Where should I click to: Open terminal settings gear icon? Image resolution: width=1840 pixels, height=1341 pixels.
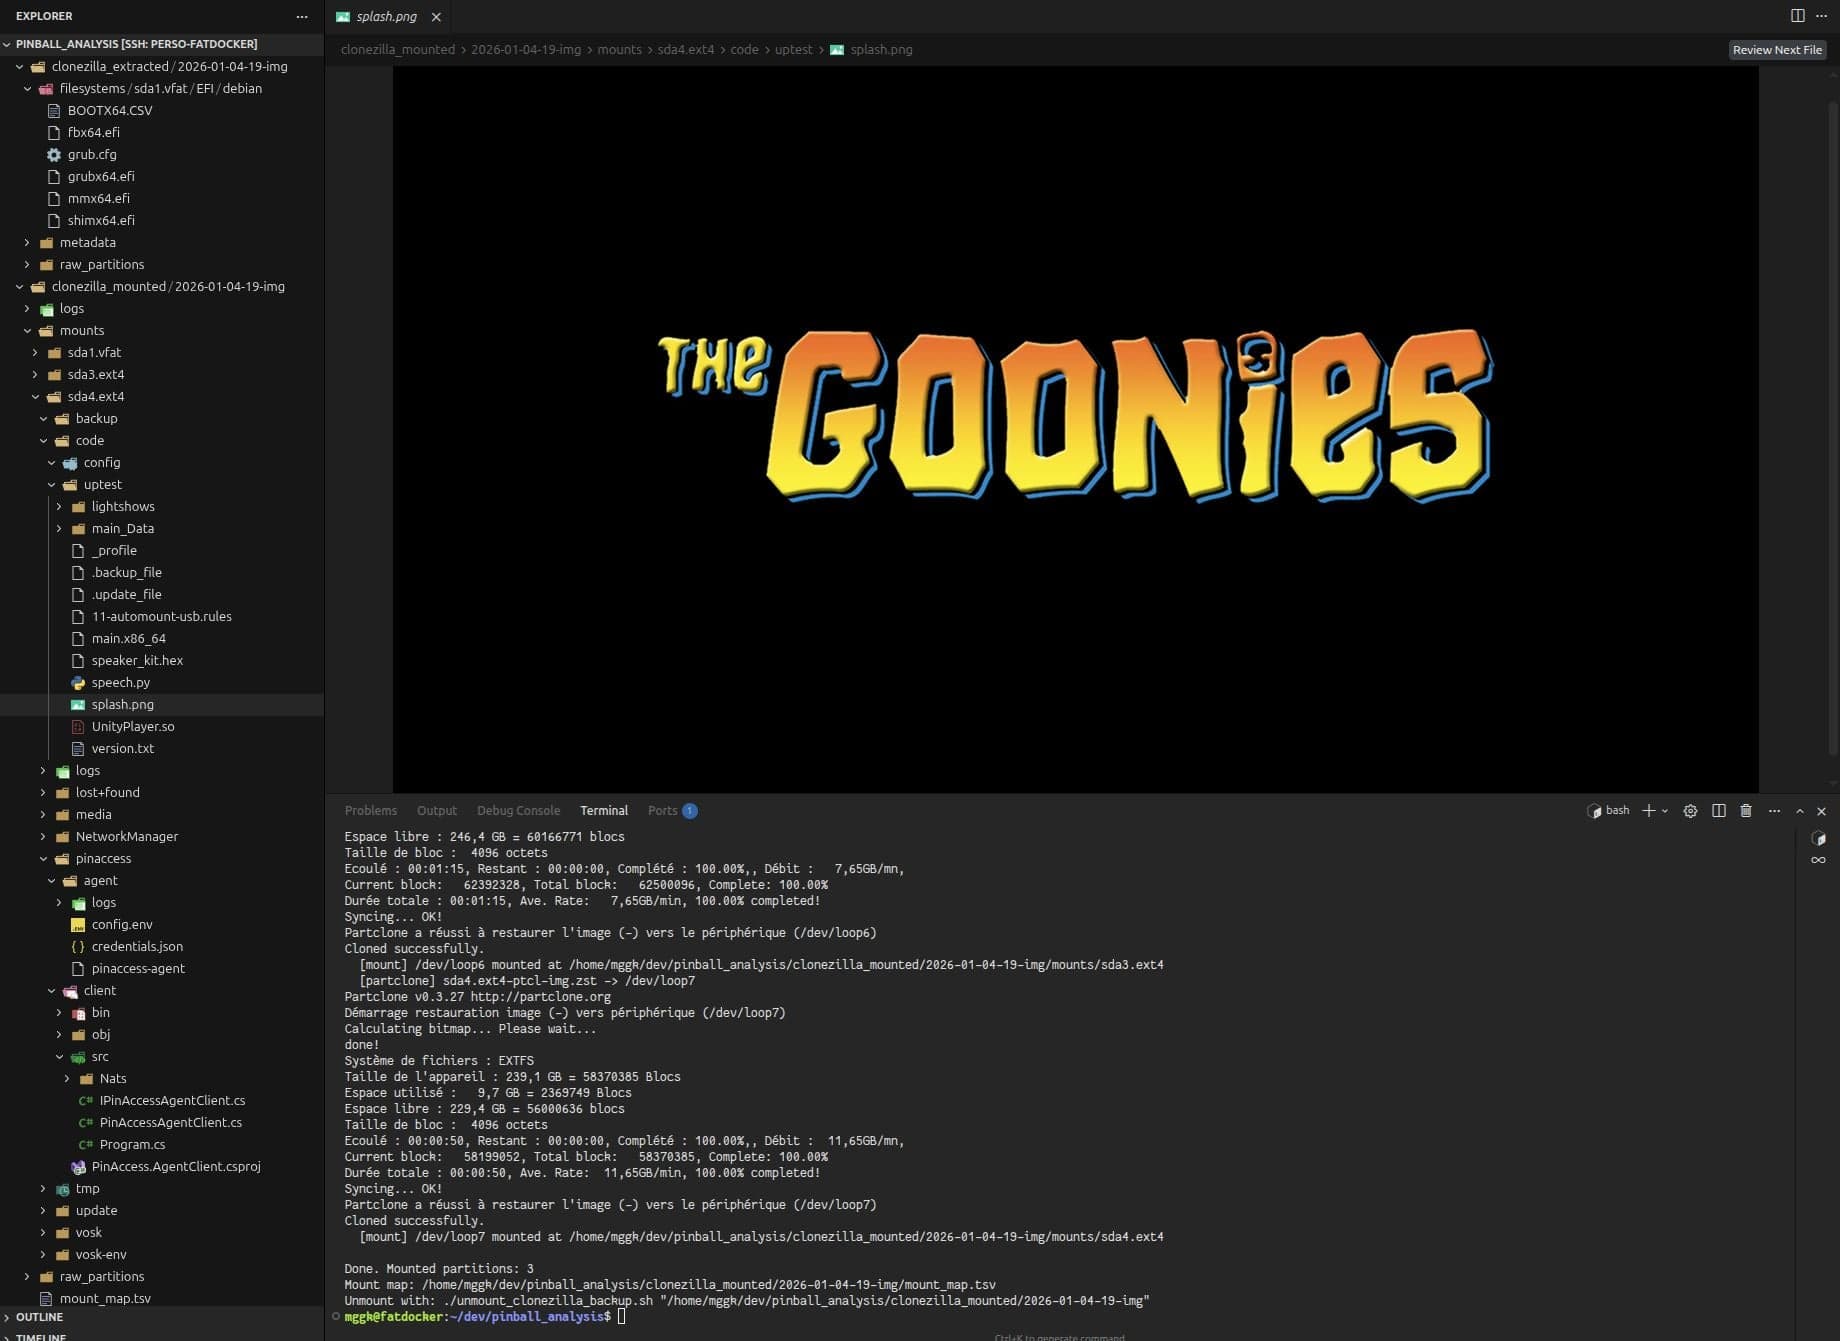[x=1690, y=811]
